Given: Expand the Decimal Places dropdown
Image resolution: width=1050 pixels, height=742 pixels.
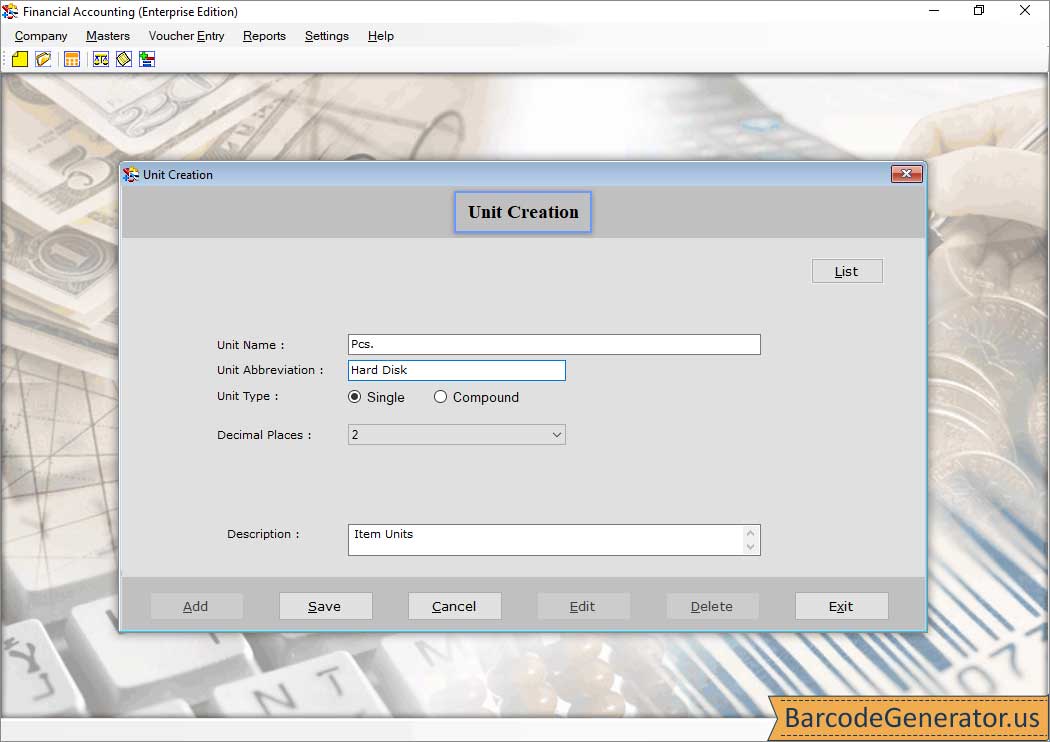Looking at the screenshot, I should (x=556, y=435).
